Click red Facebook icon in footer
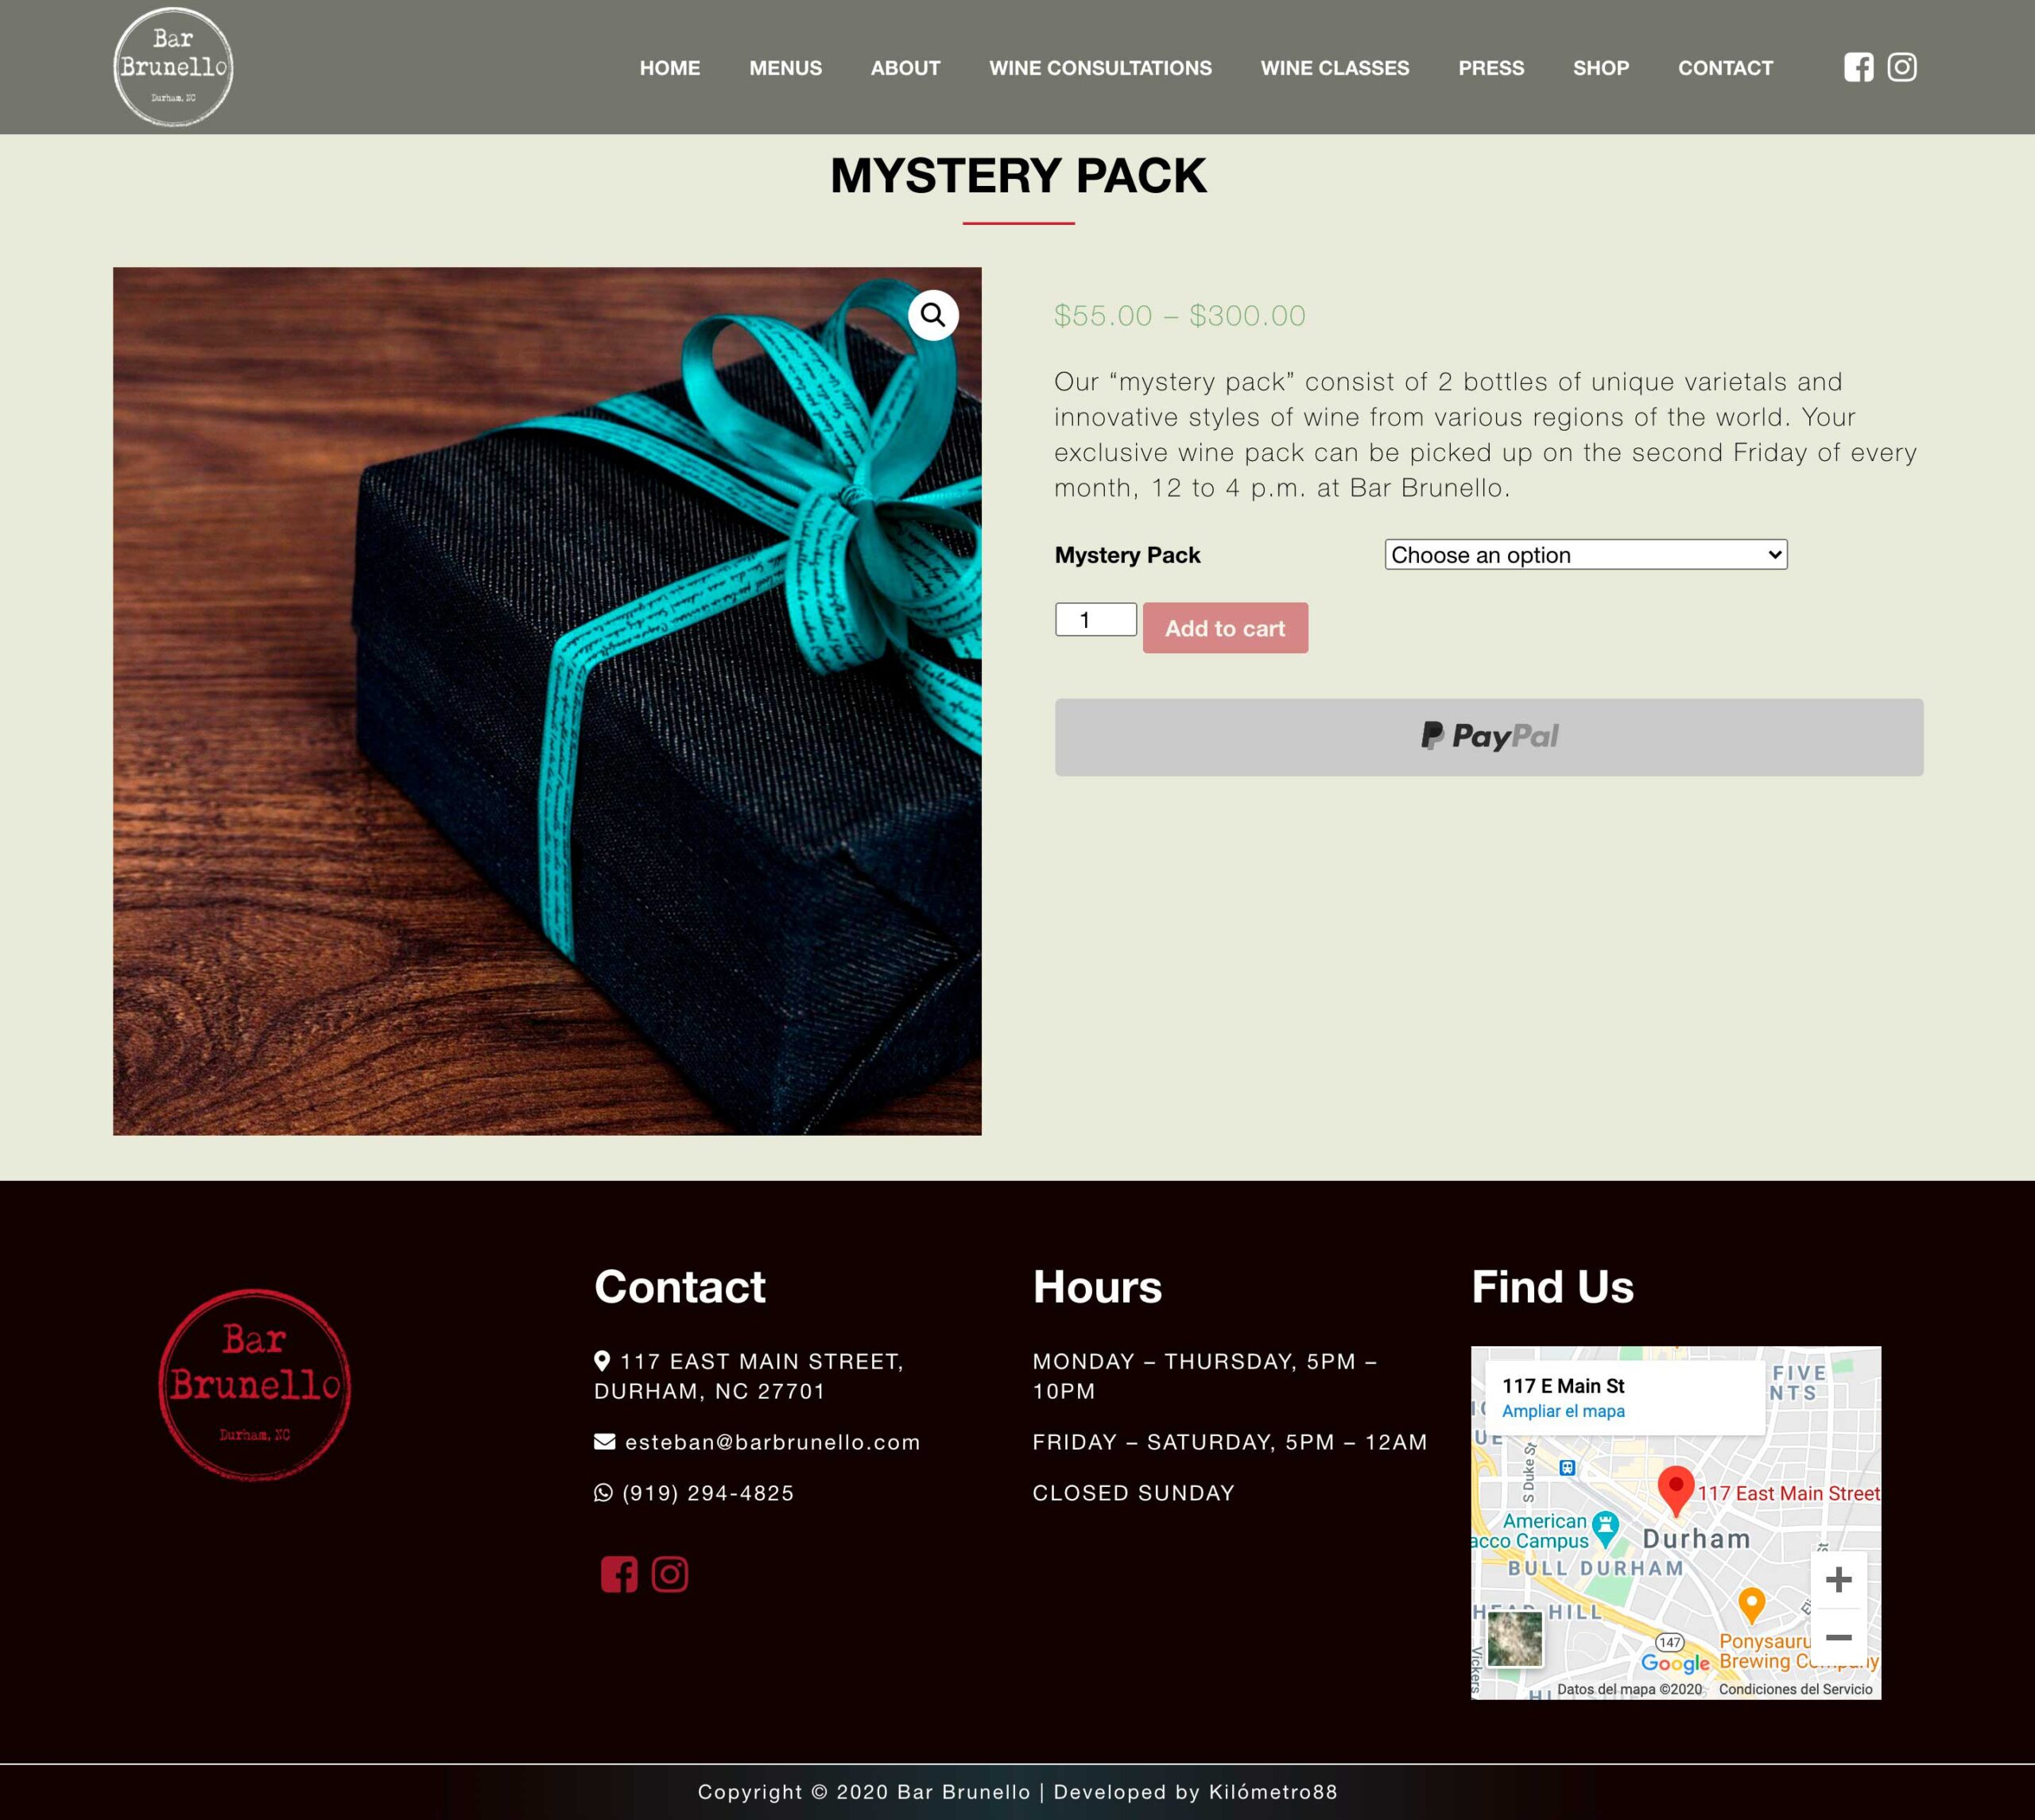The height and width of the screenshot is (1820, 2035). pos(619,1574)
